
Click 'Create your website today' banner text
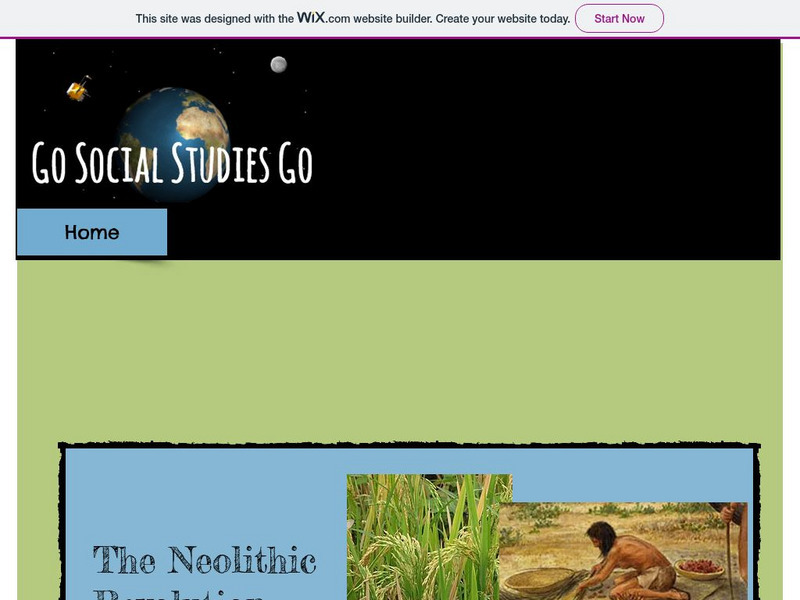503,19
